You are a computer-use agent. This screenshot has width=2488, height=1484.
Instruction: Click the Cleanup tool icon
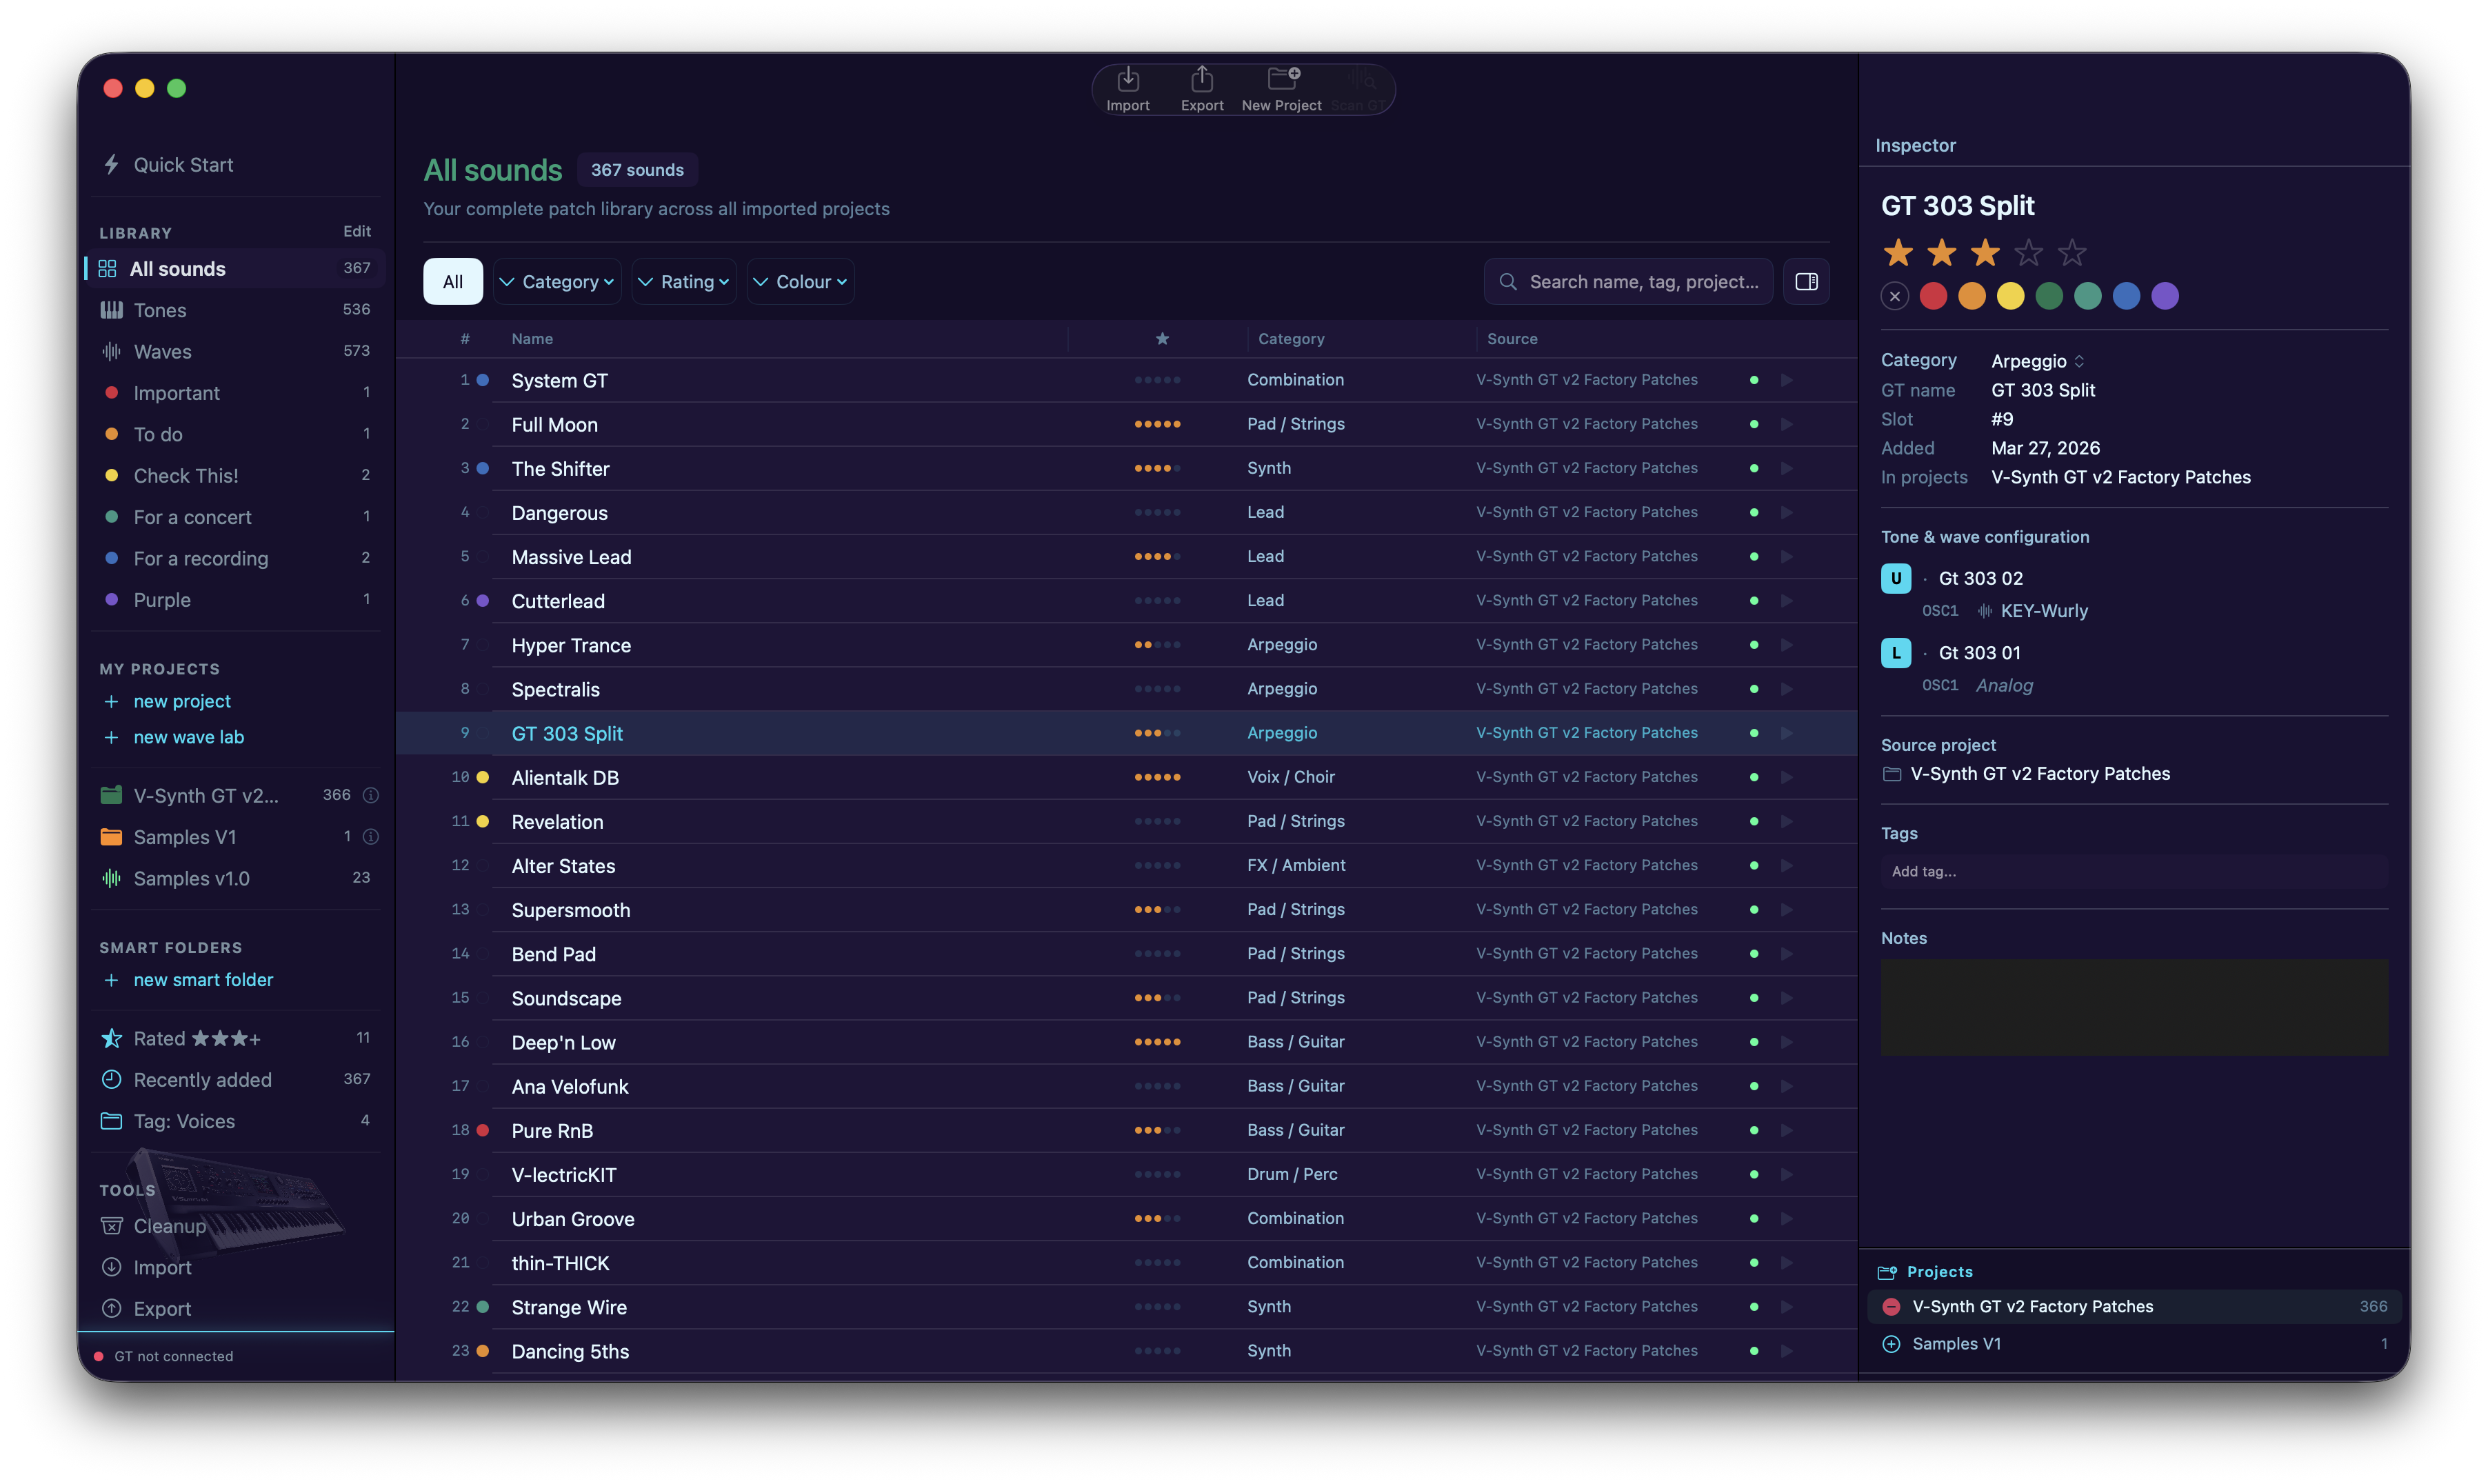point(112,1226)
